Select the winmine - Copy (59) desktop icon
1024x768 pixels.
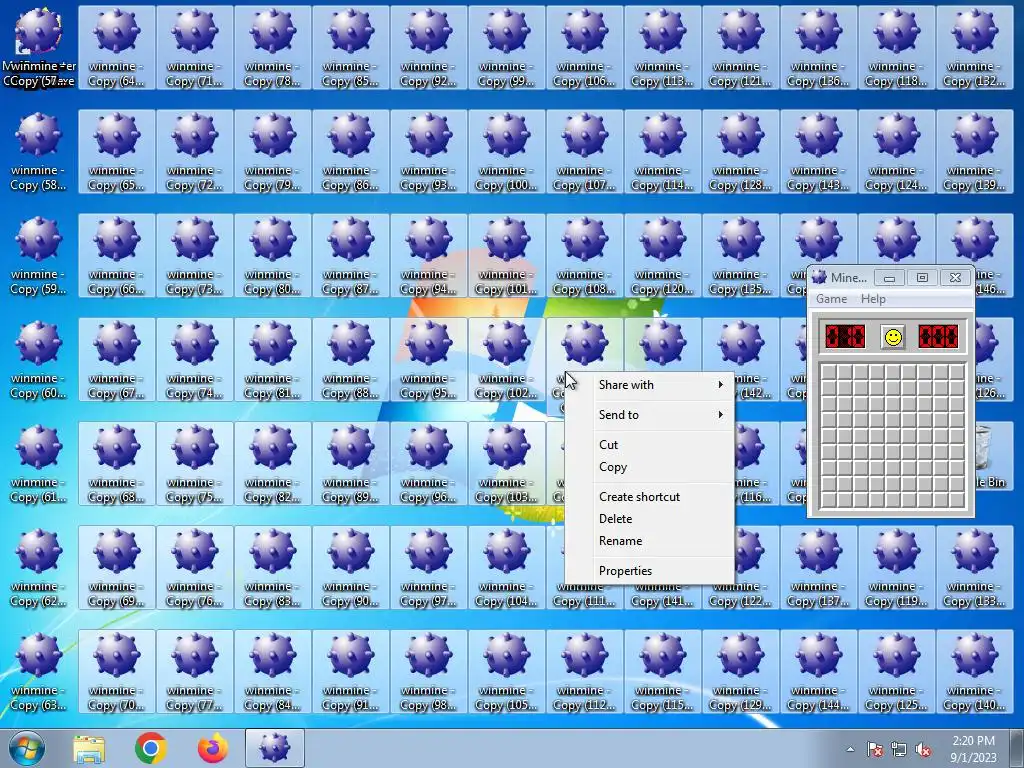tap(39, 255)
